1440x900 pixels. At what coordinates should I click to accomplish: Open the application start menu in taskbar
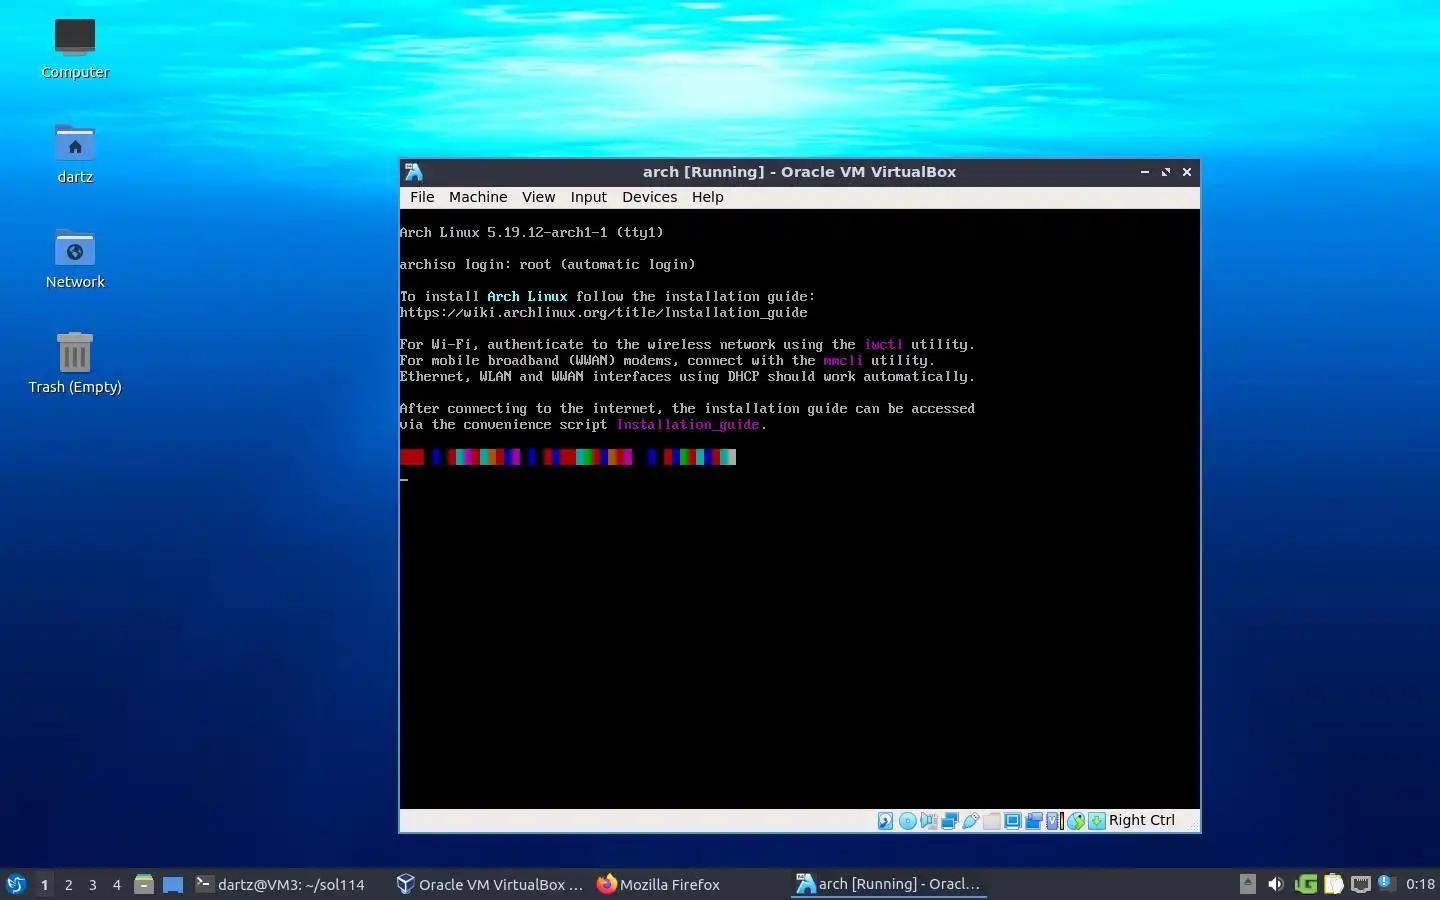15,884
